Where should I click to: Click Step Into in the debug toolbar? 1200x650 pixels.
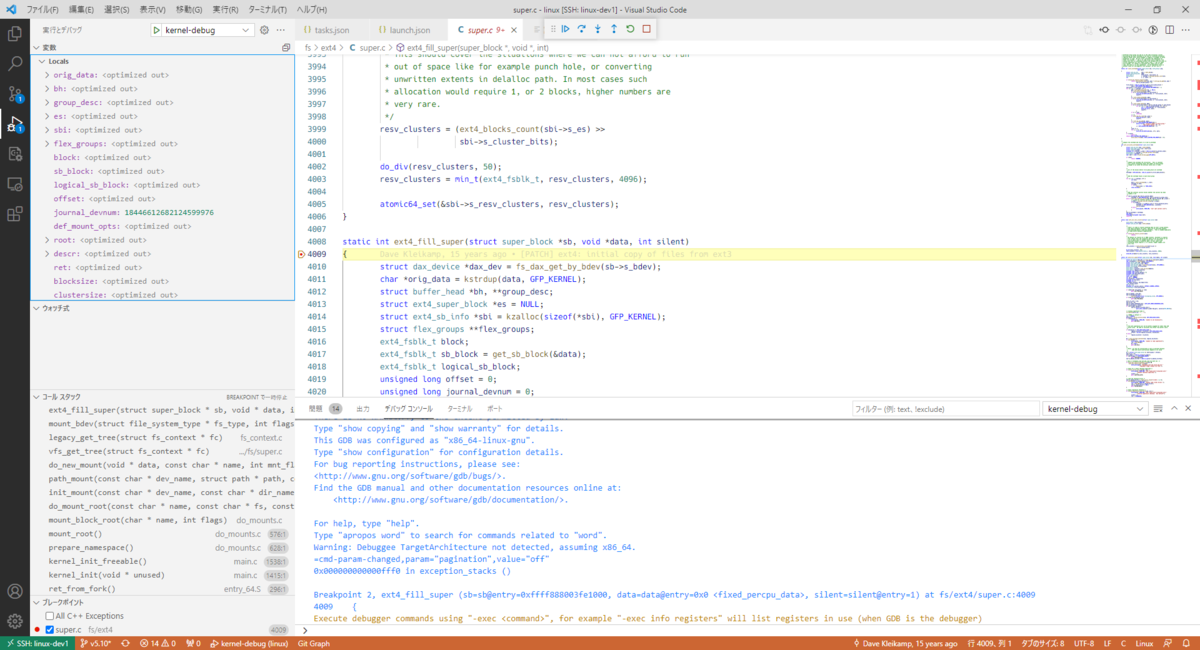[x=598, y=29]
